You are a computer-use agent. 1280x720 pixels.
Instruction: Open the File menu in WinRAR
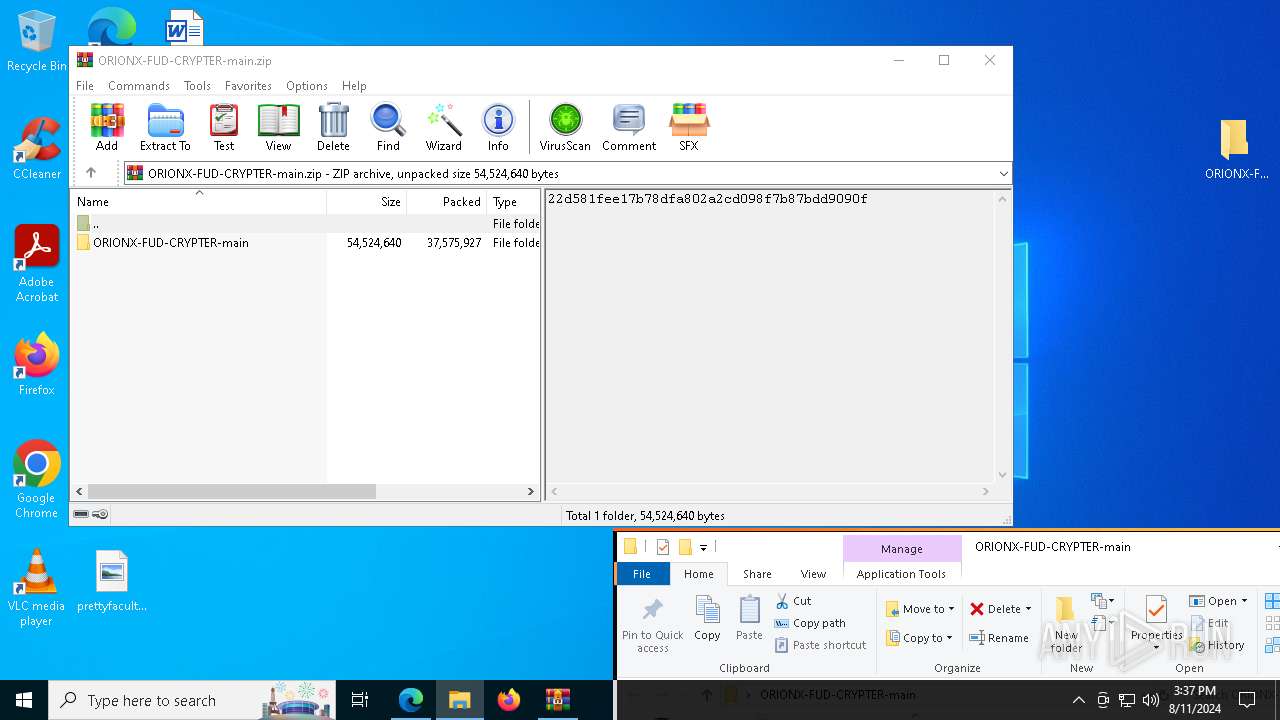(x=85, y=86)
